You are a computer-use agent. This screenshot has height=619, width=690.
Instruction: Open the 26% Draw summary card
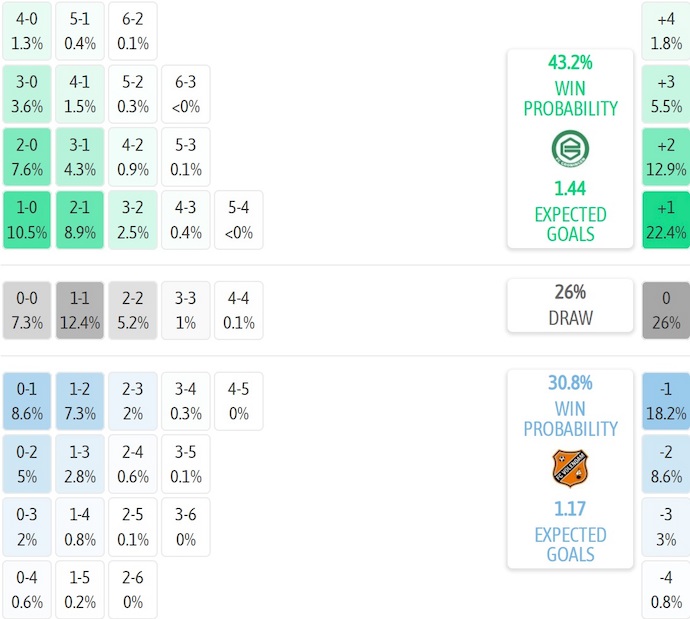click(570, 305)
